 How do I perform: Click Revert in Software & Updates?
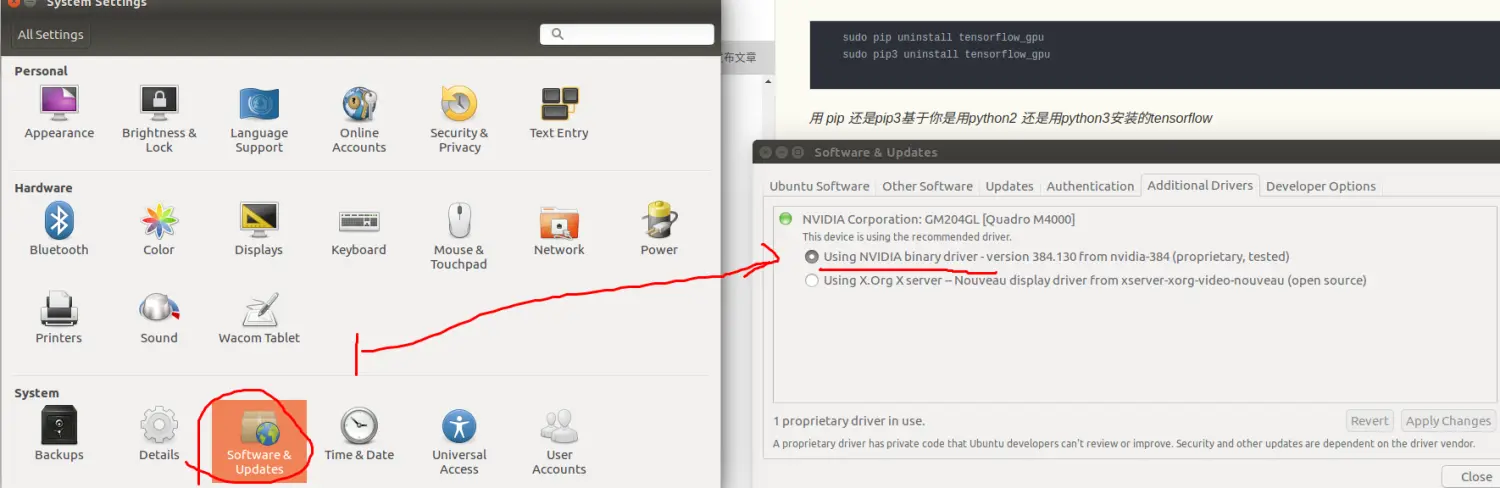coord(1369,421)
